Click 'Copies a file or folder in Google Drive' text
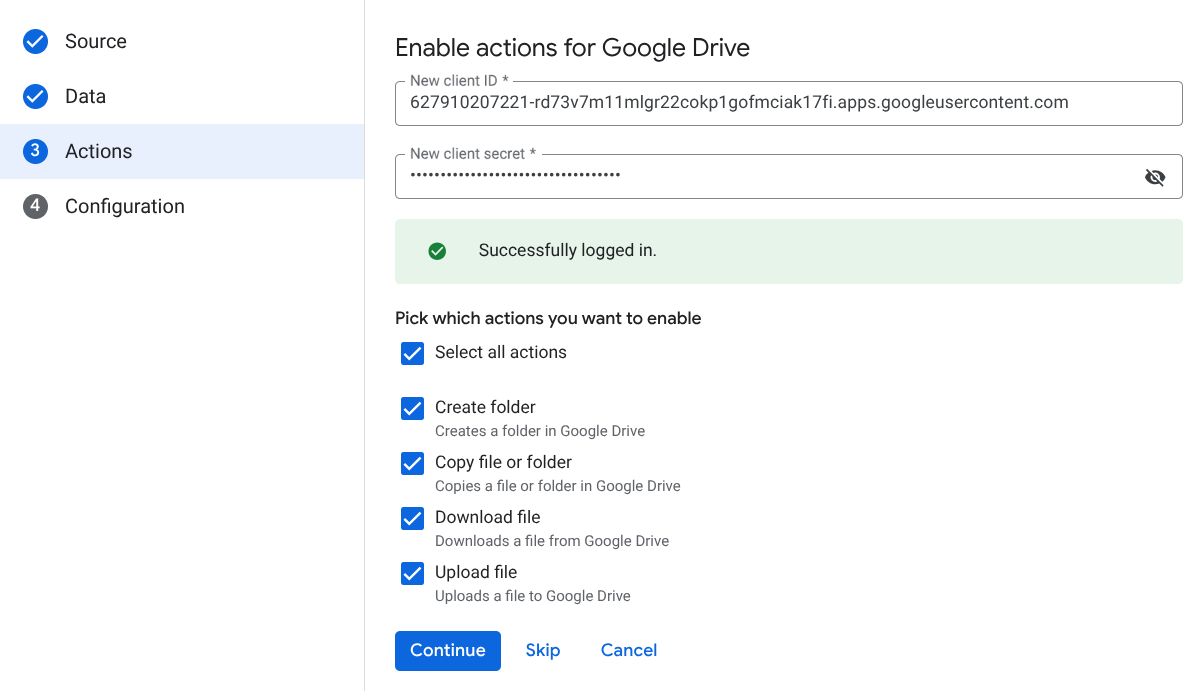The width and height of the screenshot is (1199, 691). tap(557, 486)
